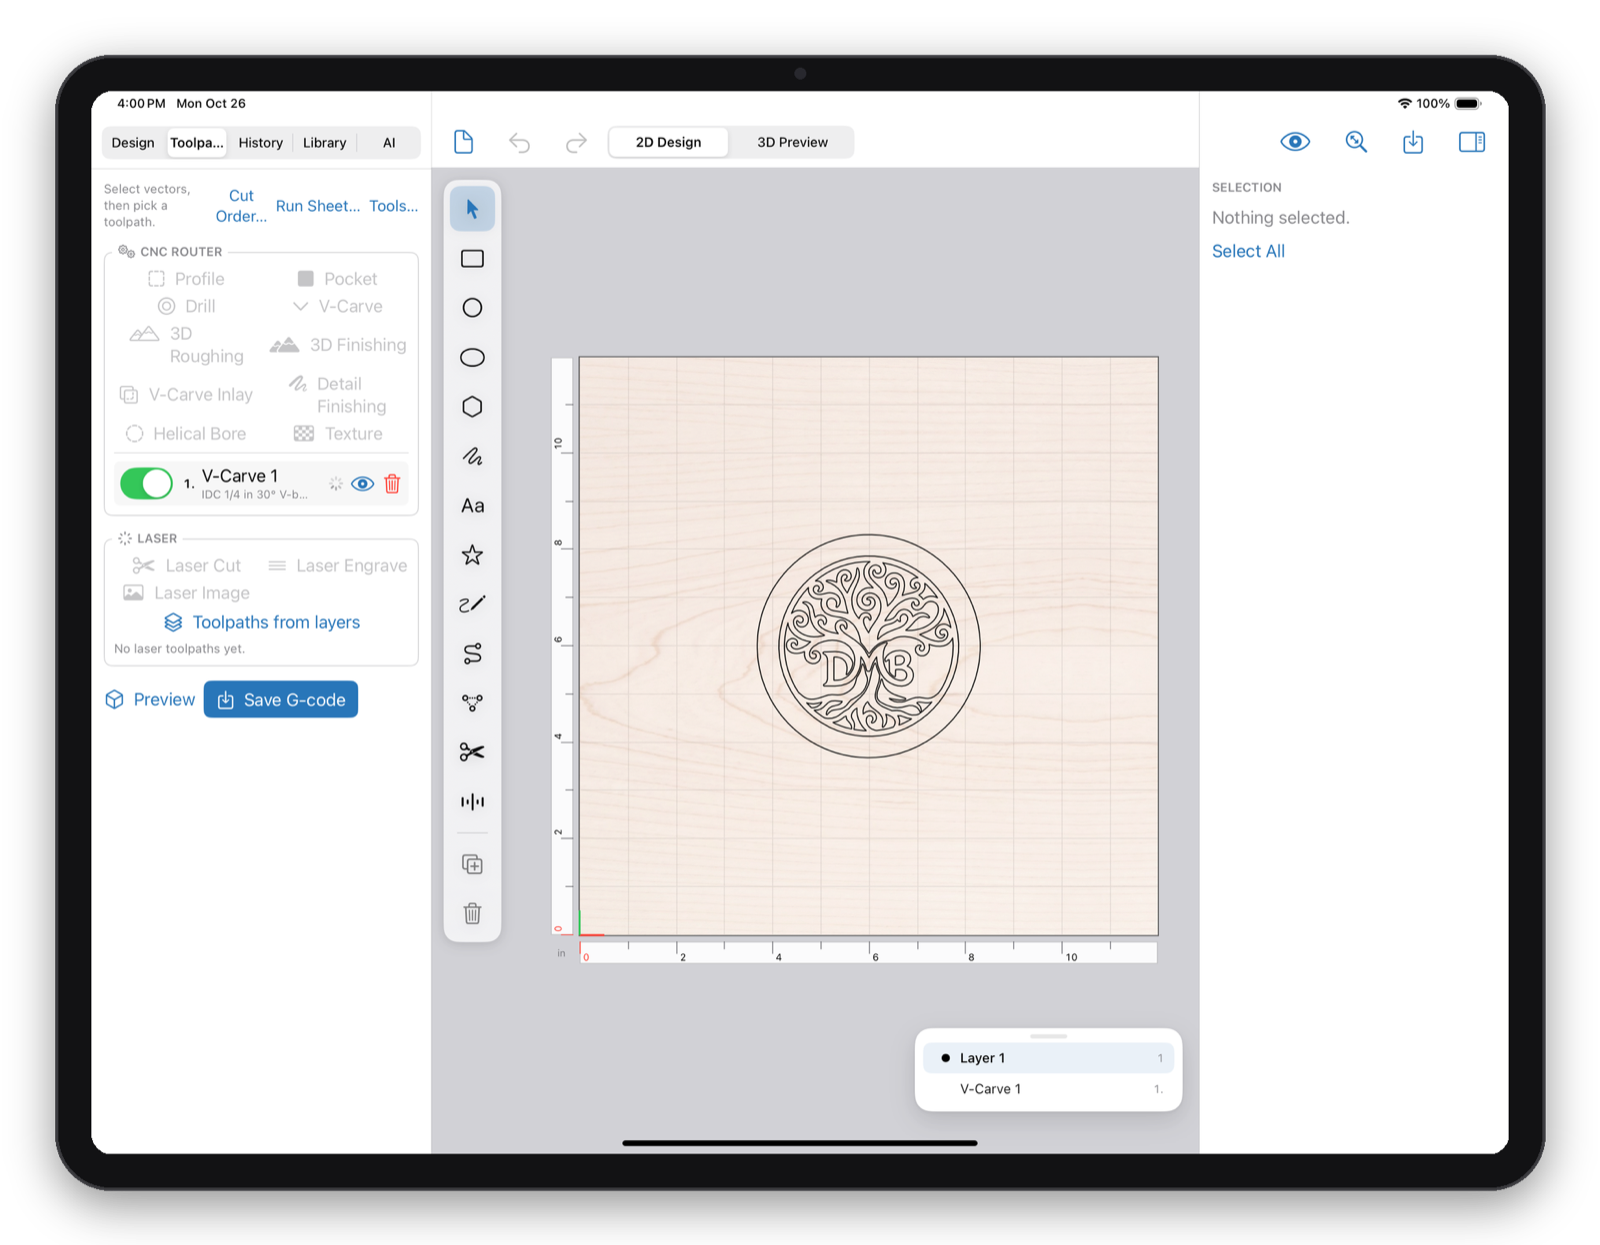Open the History tab

click(x=261, y=143)
